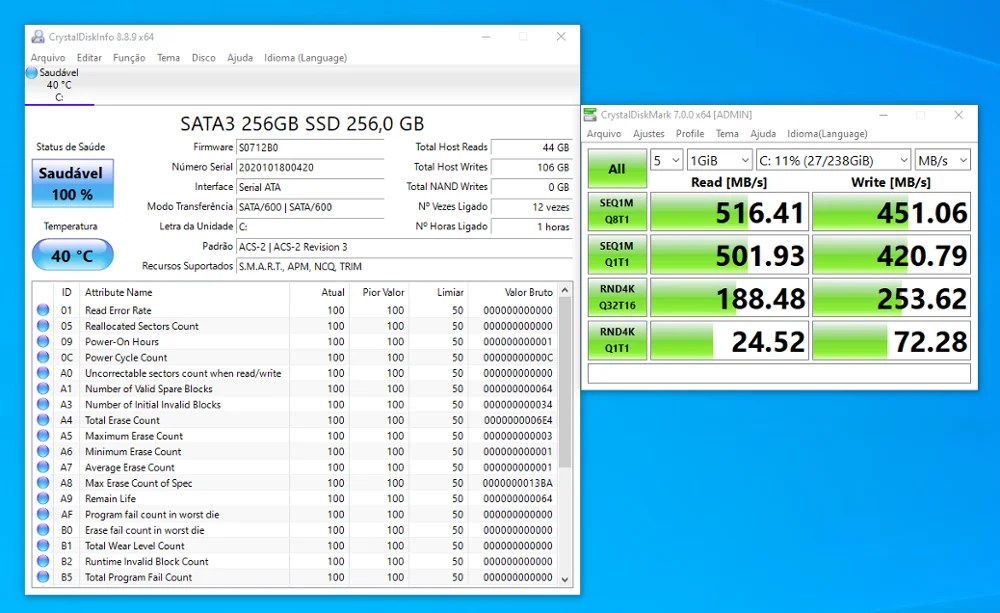Image resolution: width=1000 pixels, height=613 pixels.
Task: Click status orb of Read Error Rate row
Action: point(43,310)
